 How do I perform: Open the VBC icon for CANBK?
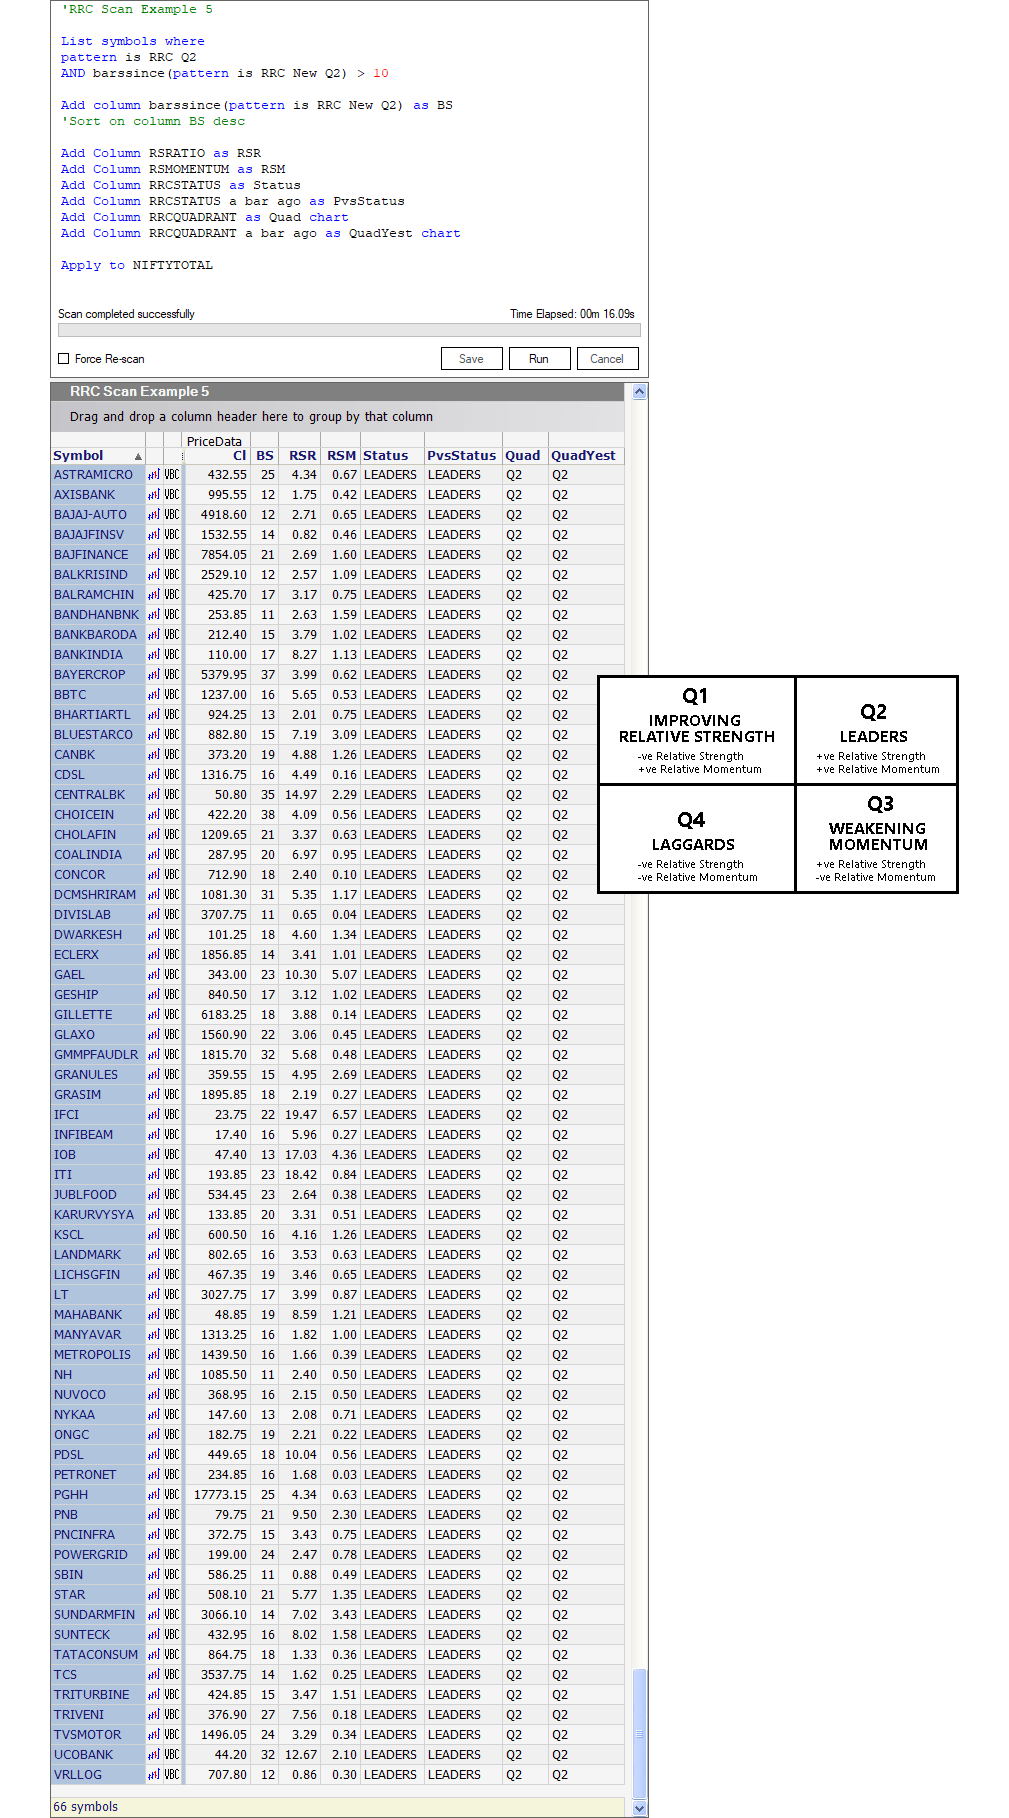coord(172,755)
